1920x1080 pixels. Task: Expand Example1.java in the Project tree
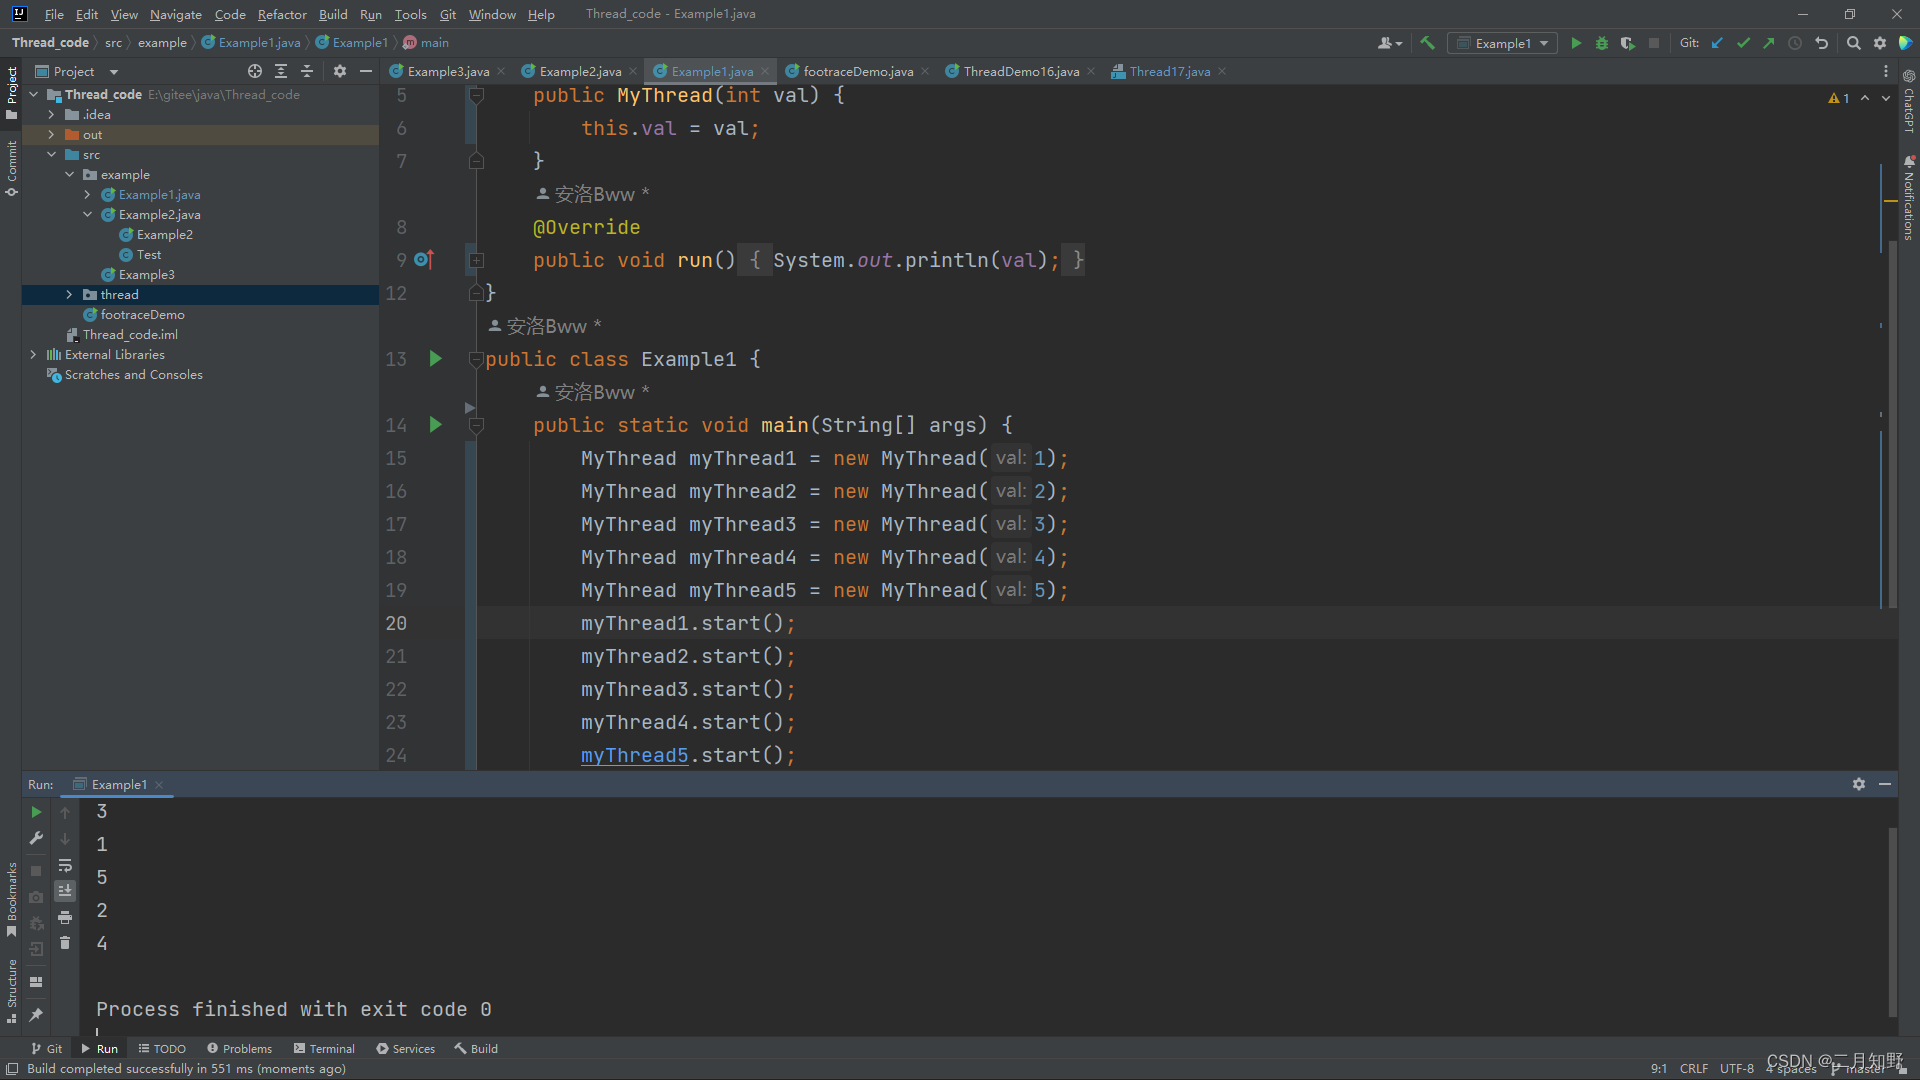pos(87,194)
